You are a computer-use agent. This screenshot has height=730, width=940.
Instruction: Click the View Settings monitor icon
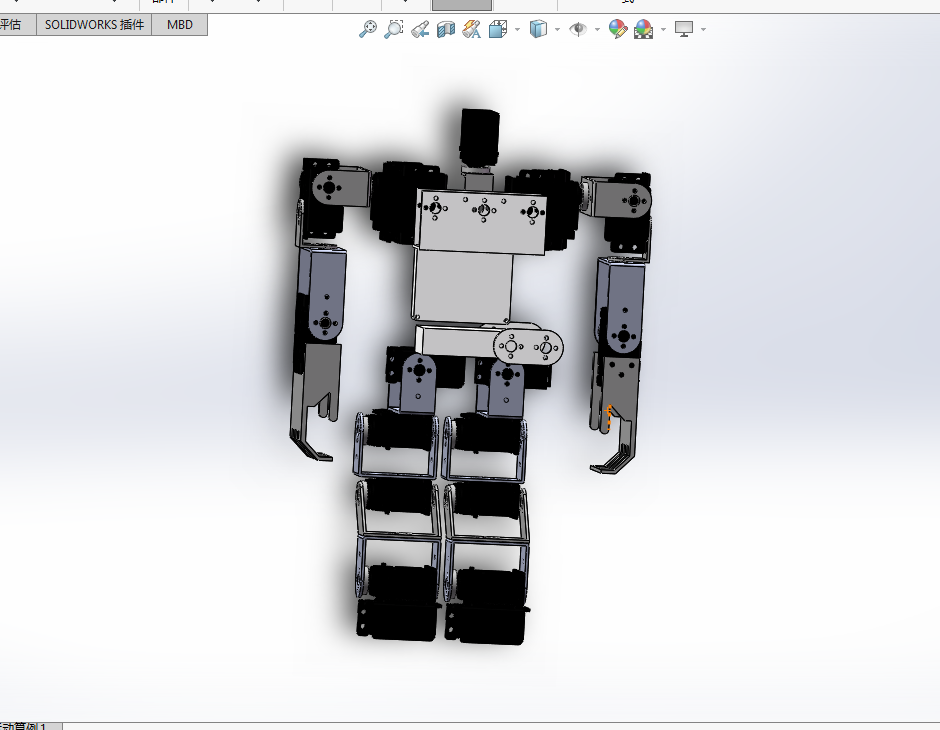[x=684, y=29]
